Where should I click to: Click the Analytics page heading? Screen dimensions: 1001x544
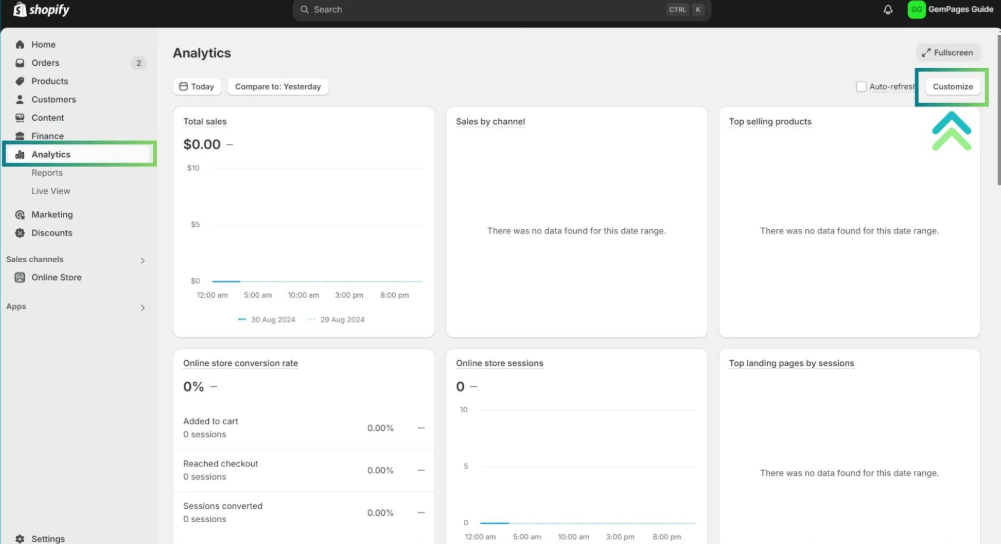(x=202, y=53)
